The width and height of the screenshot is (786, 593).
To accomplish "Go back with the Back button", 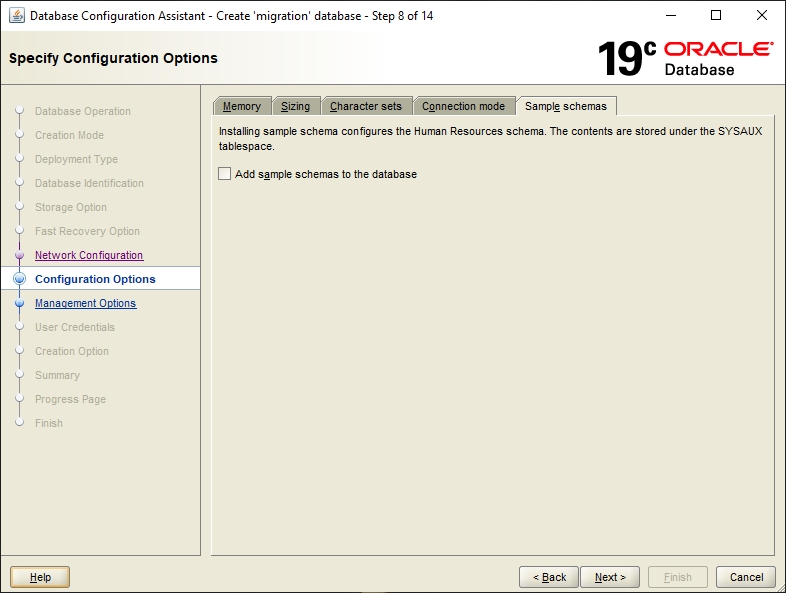I will tap(549, 577).
